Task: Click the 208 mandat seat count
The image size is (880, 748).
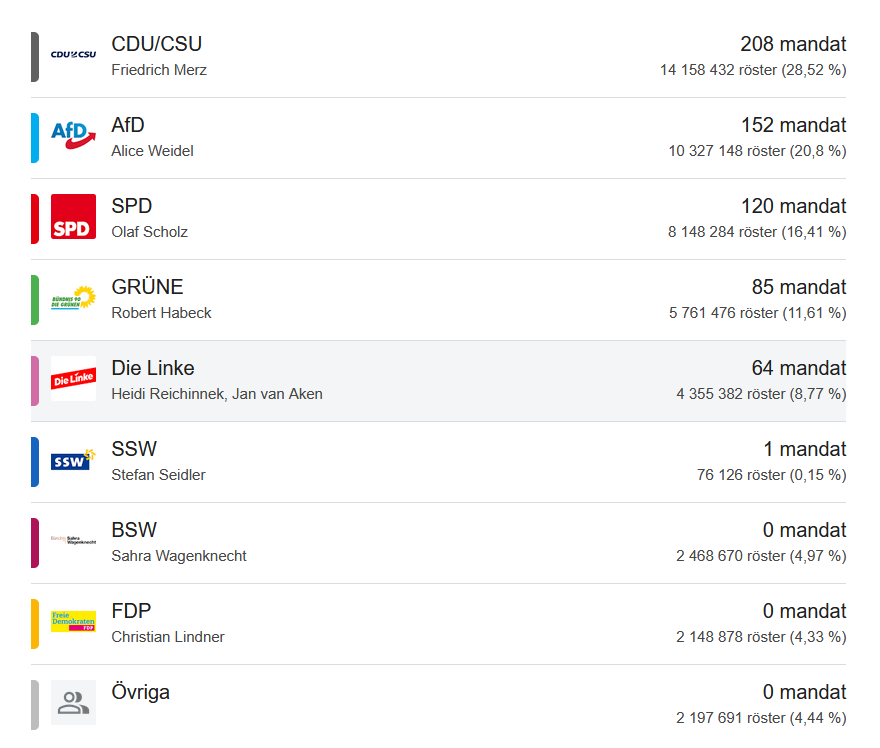Action: click(793, 44)
